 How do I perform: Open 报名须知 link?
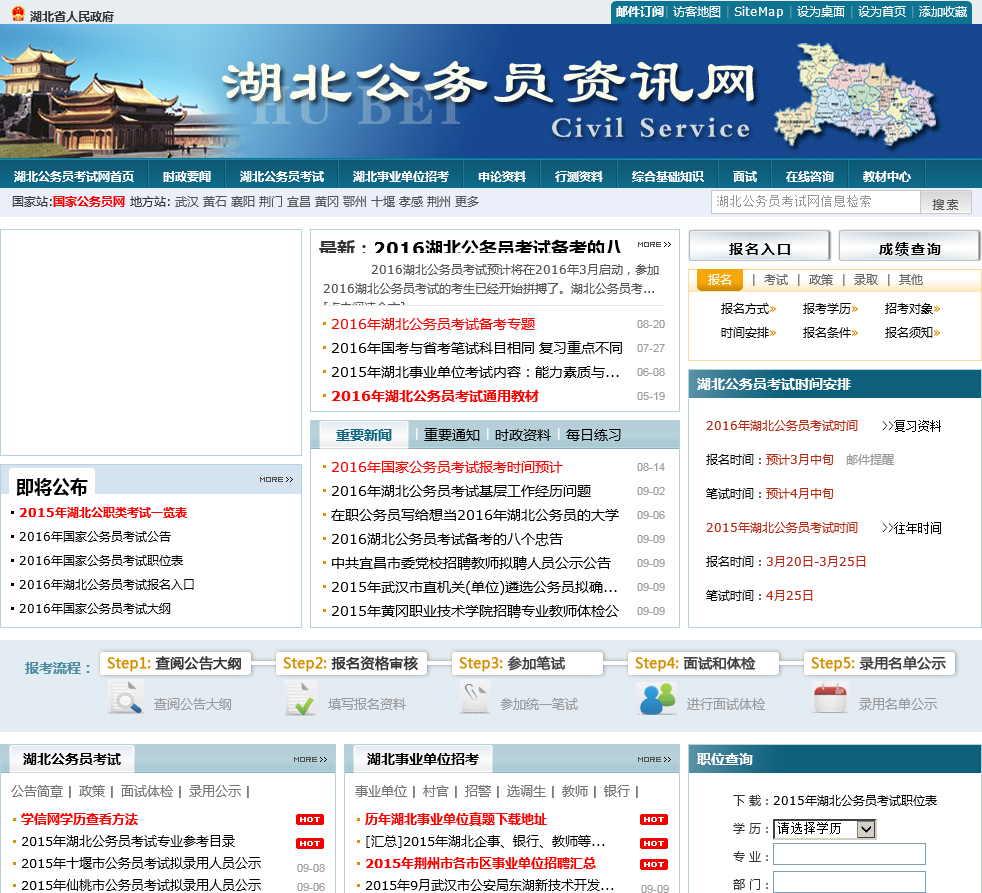912,333
